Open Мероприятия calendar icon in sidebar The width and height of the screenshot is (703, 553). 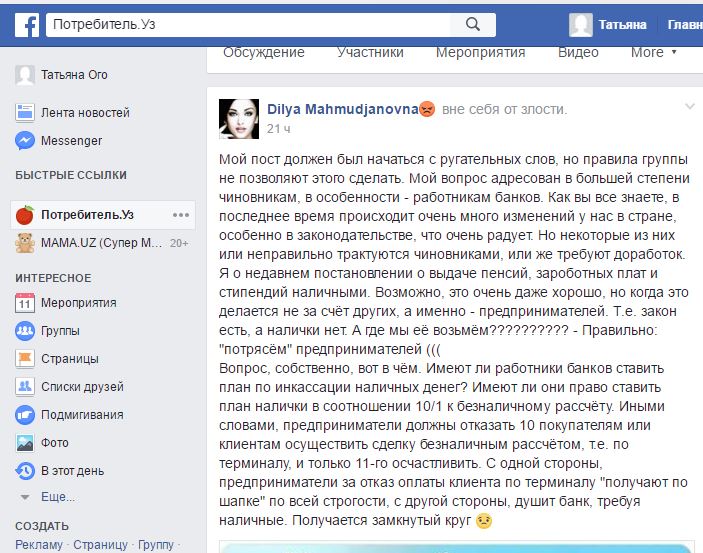[x=25, y=303]
